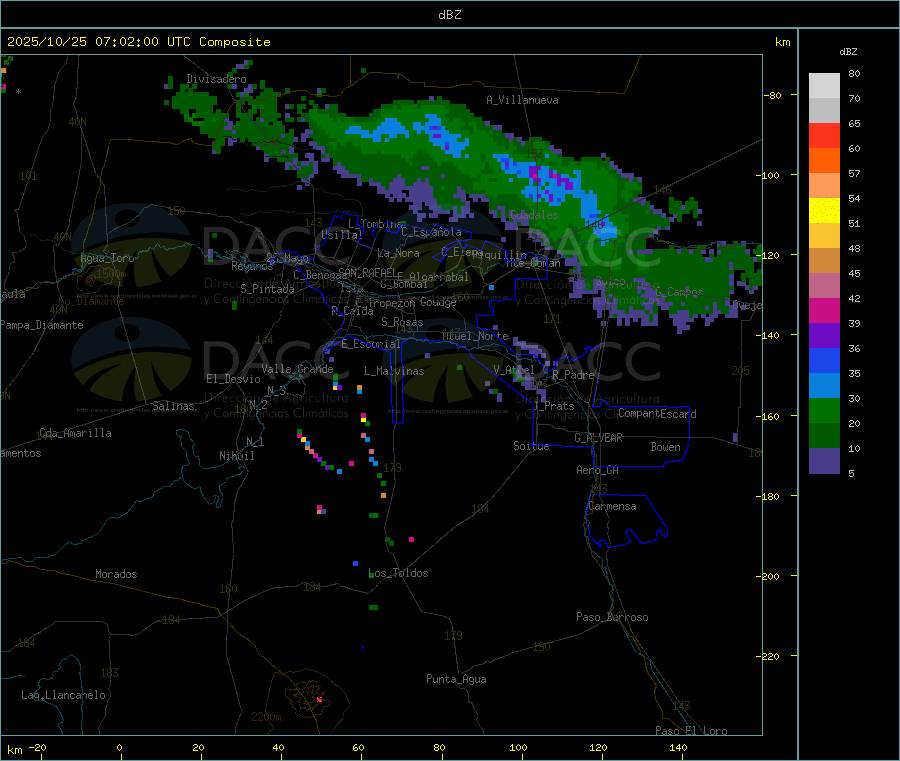The width and height of the screenshot is (900, 761).
Task: Click the 'Atuel_Norte' map label
Action: click(x=475, y=336)
